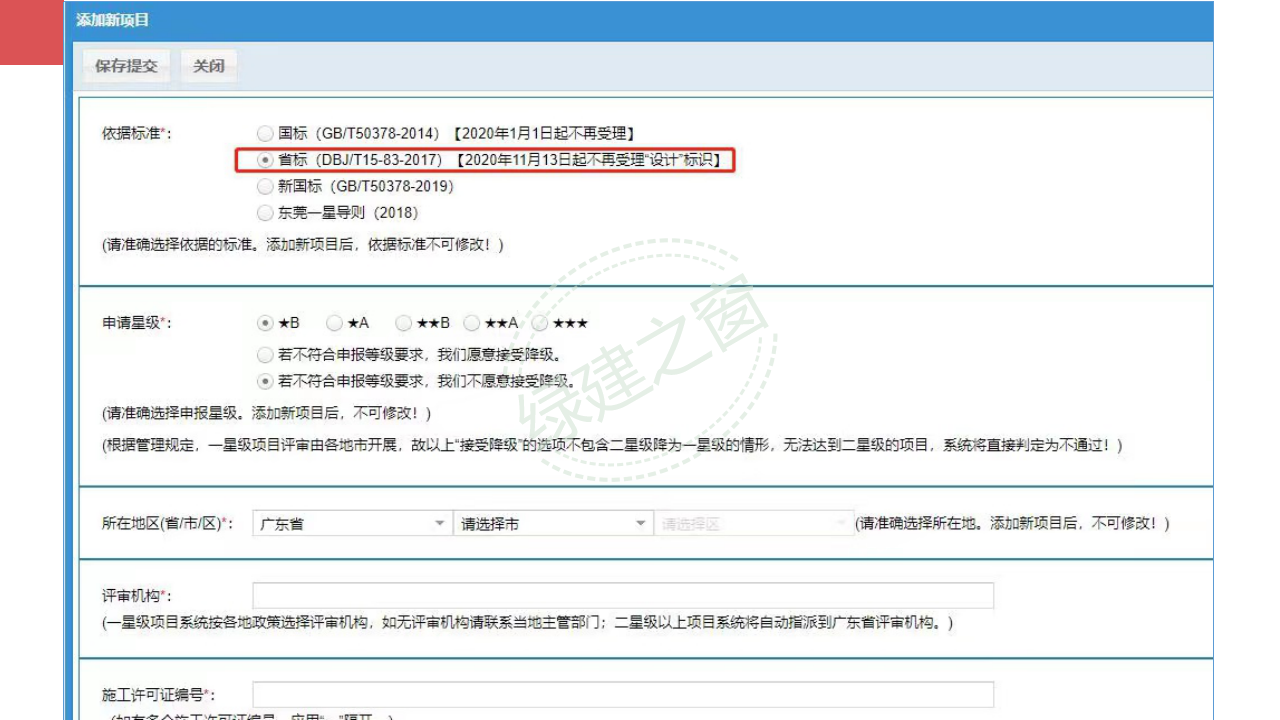Click the 保存提交 button
1280x720 pixels.
point(125,65)
